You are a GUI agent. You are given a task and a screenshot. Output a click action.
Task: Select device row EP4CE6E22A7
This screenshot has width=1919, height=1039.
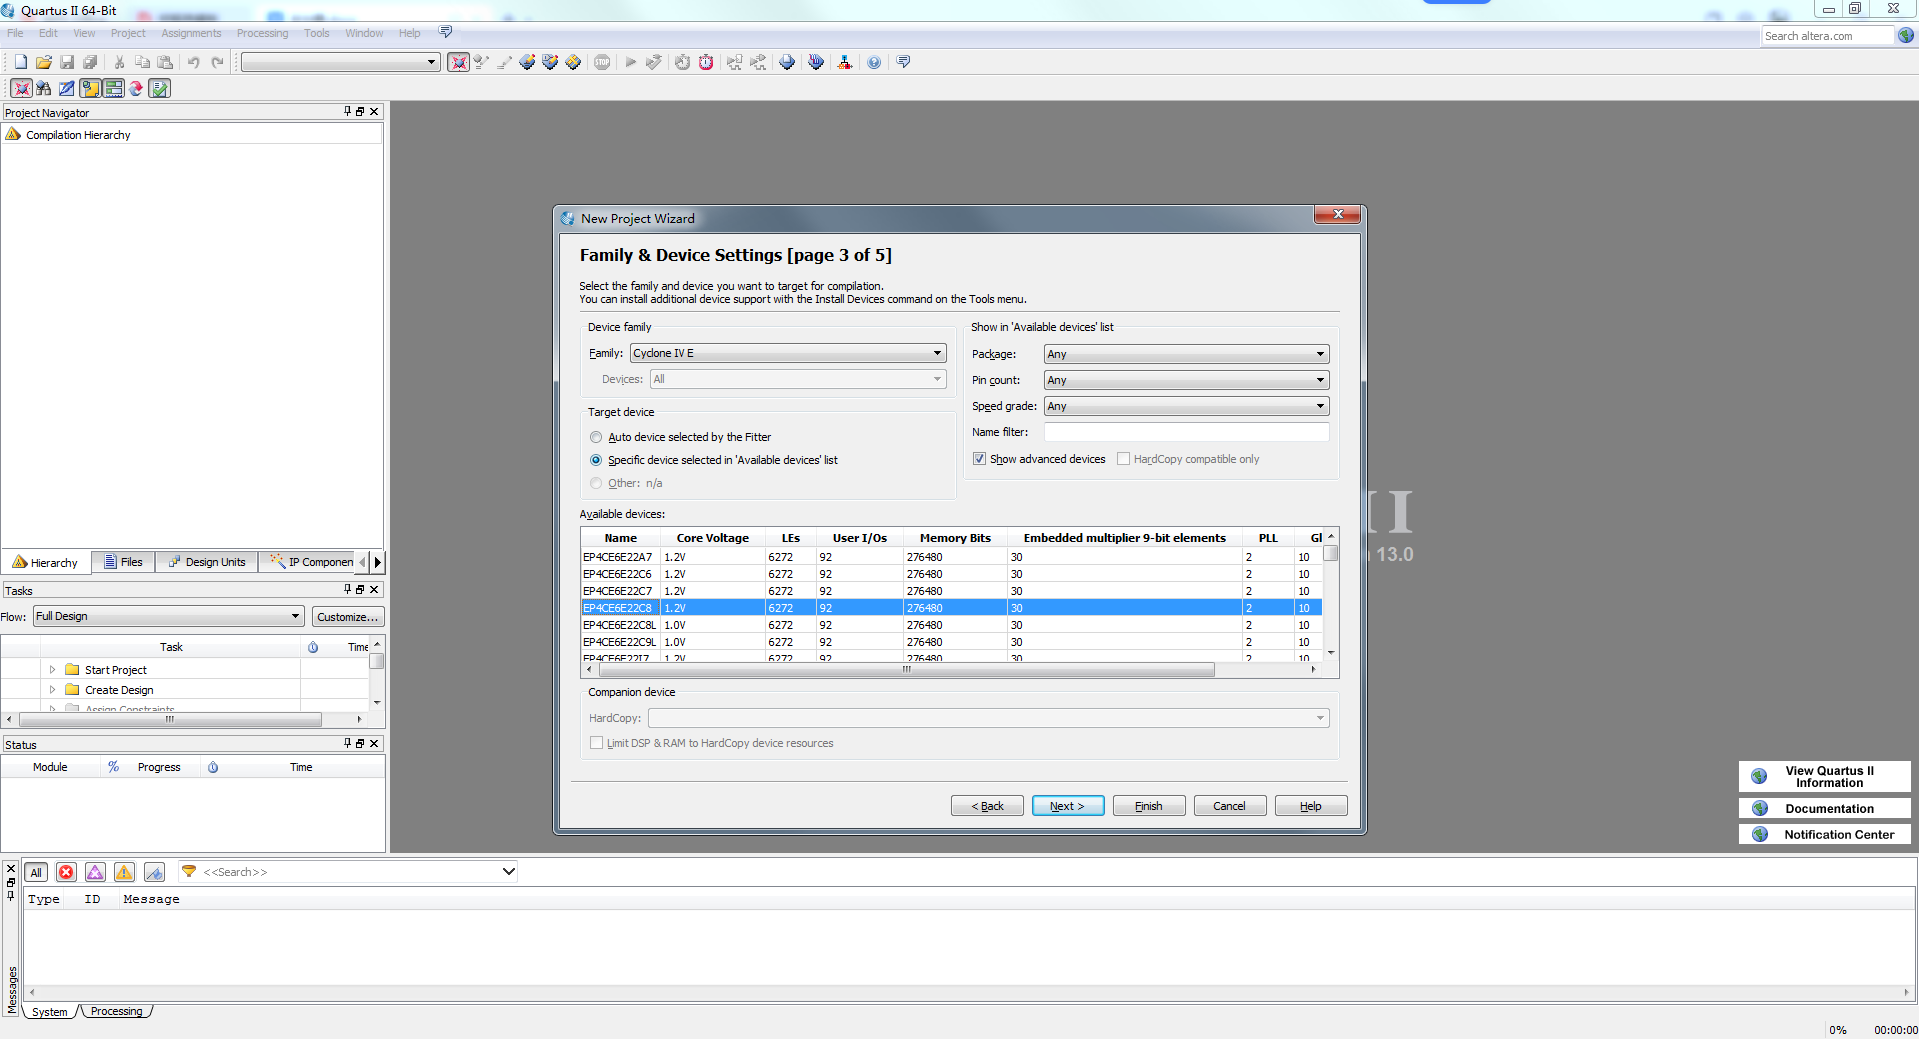(951, 557)
